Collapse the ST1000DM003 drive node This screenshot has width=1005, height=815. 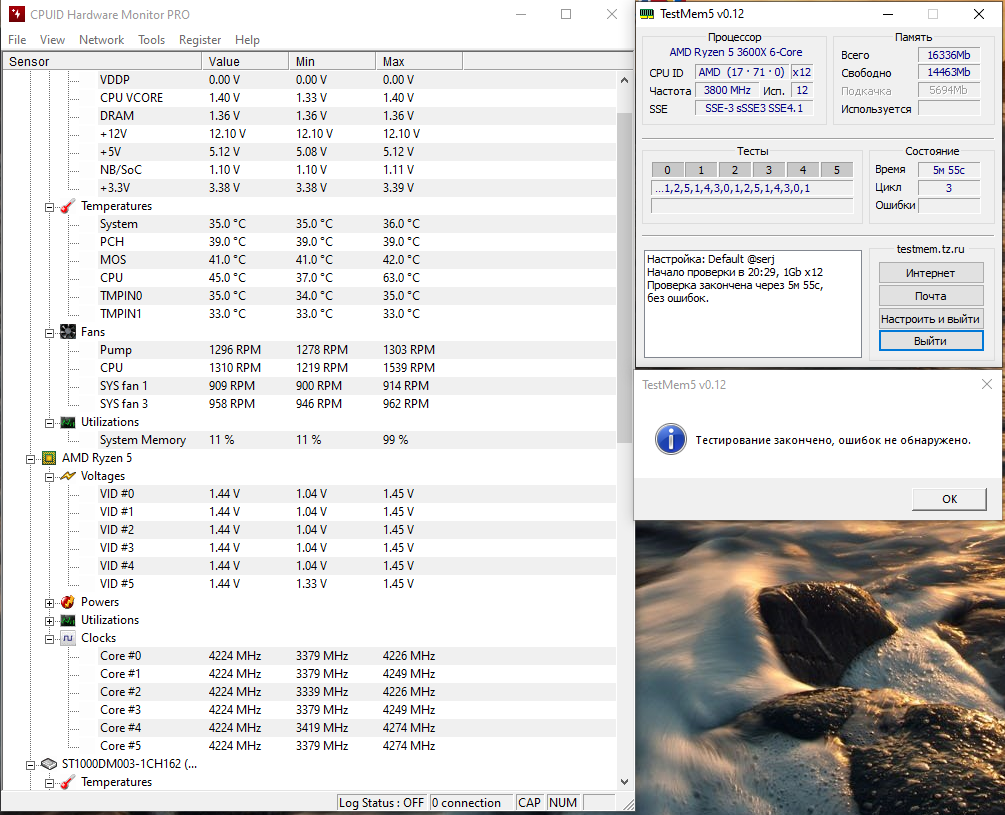(x=30, y=764)
